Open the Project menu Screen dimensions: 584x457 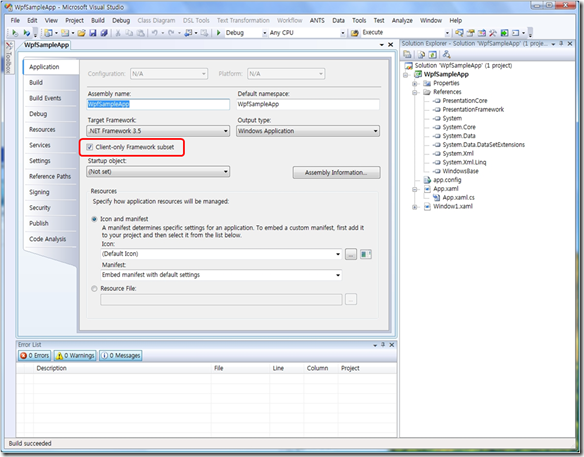click(x=74, y=20)
